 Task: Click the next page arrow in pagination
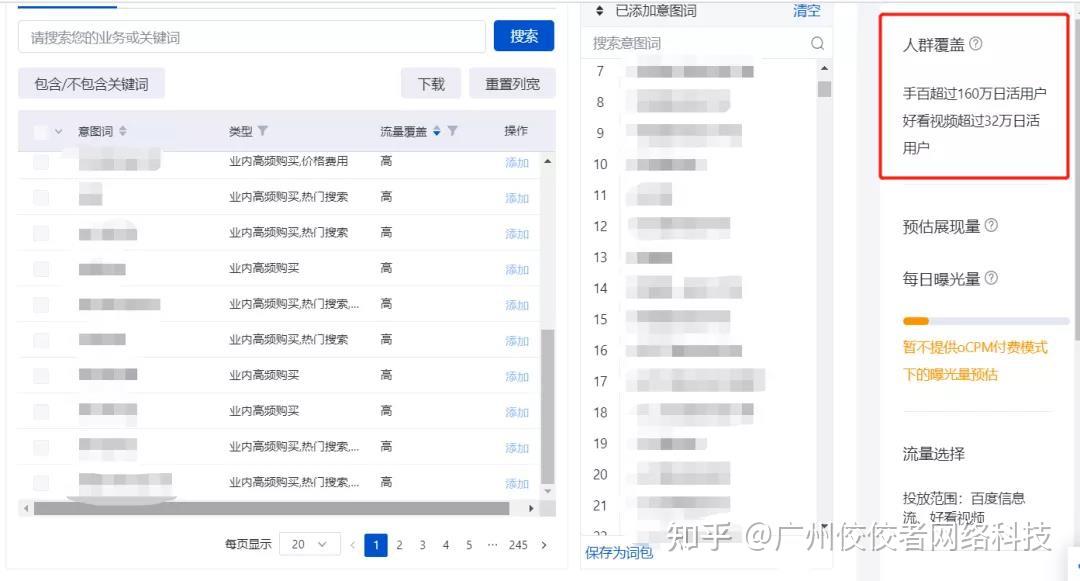point(544,545)
